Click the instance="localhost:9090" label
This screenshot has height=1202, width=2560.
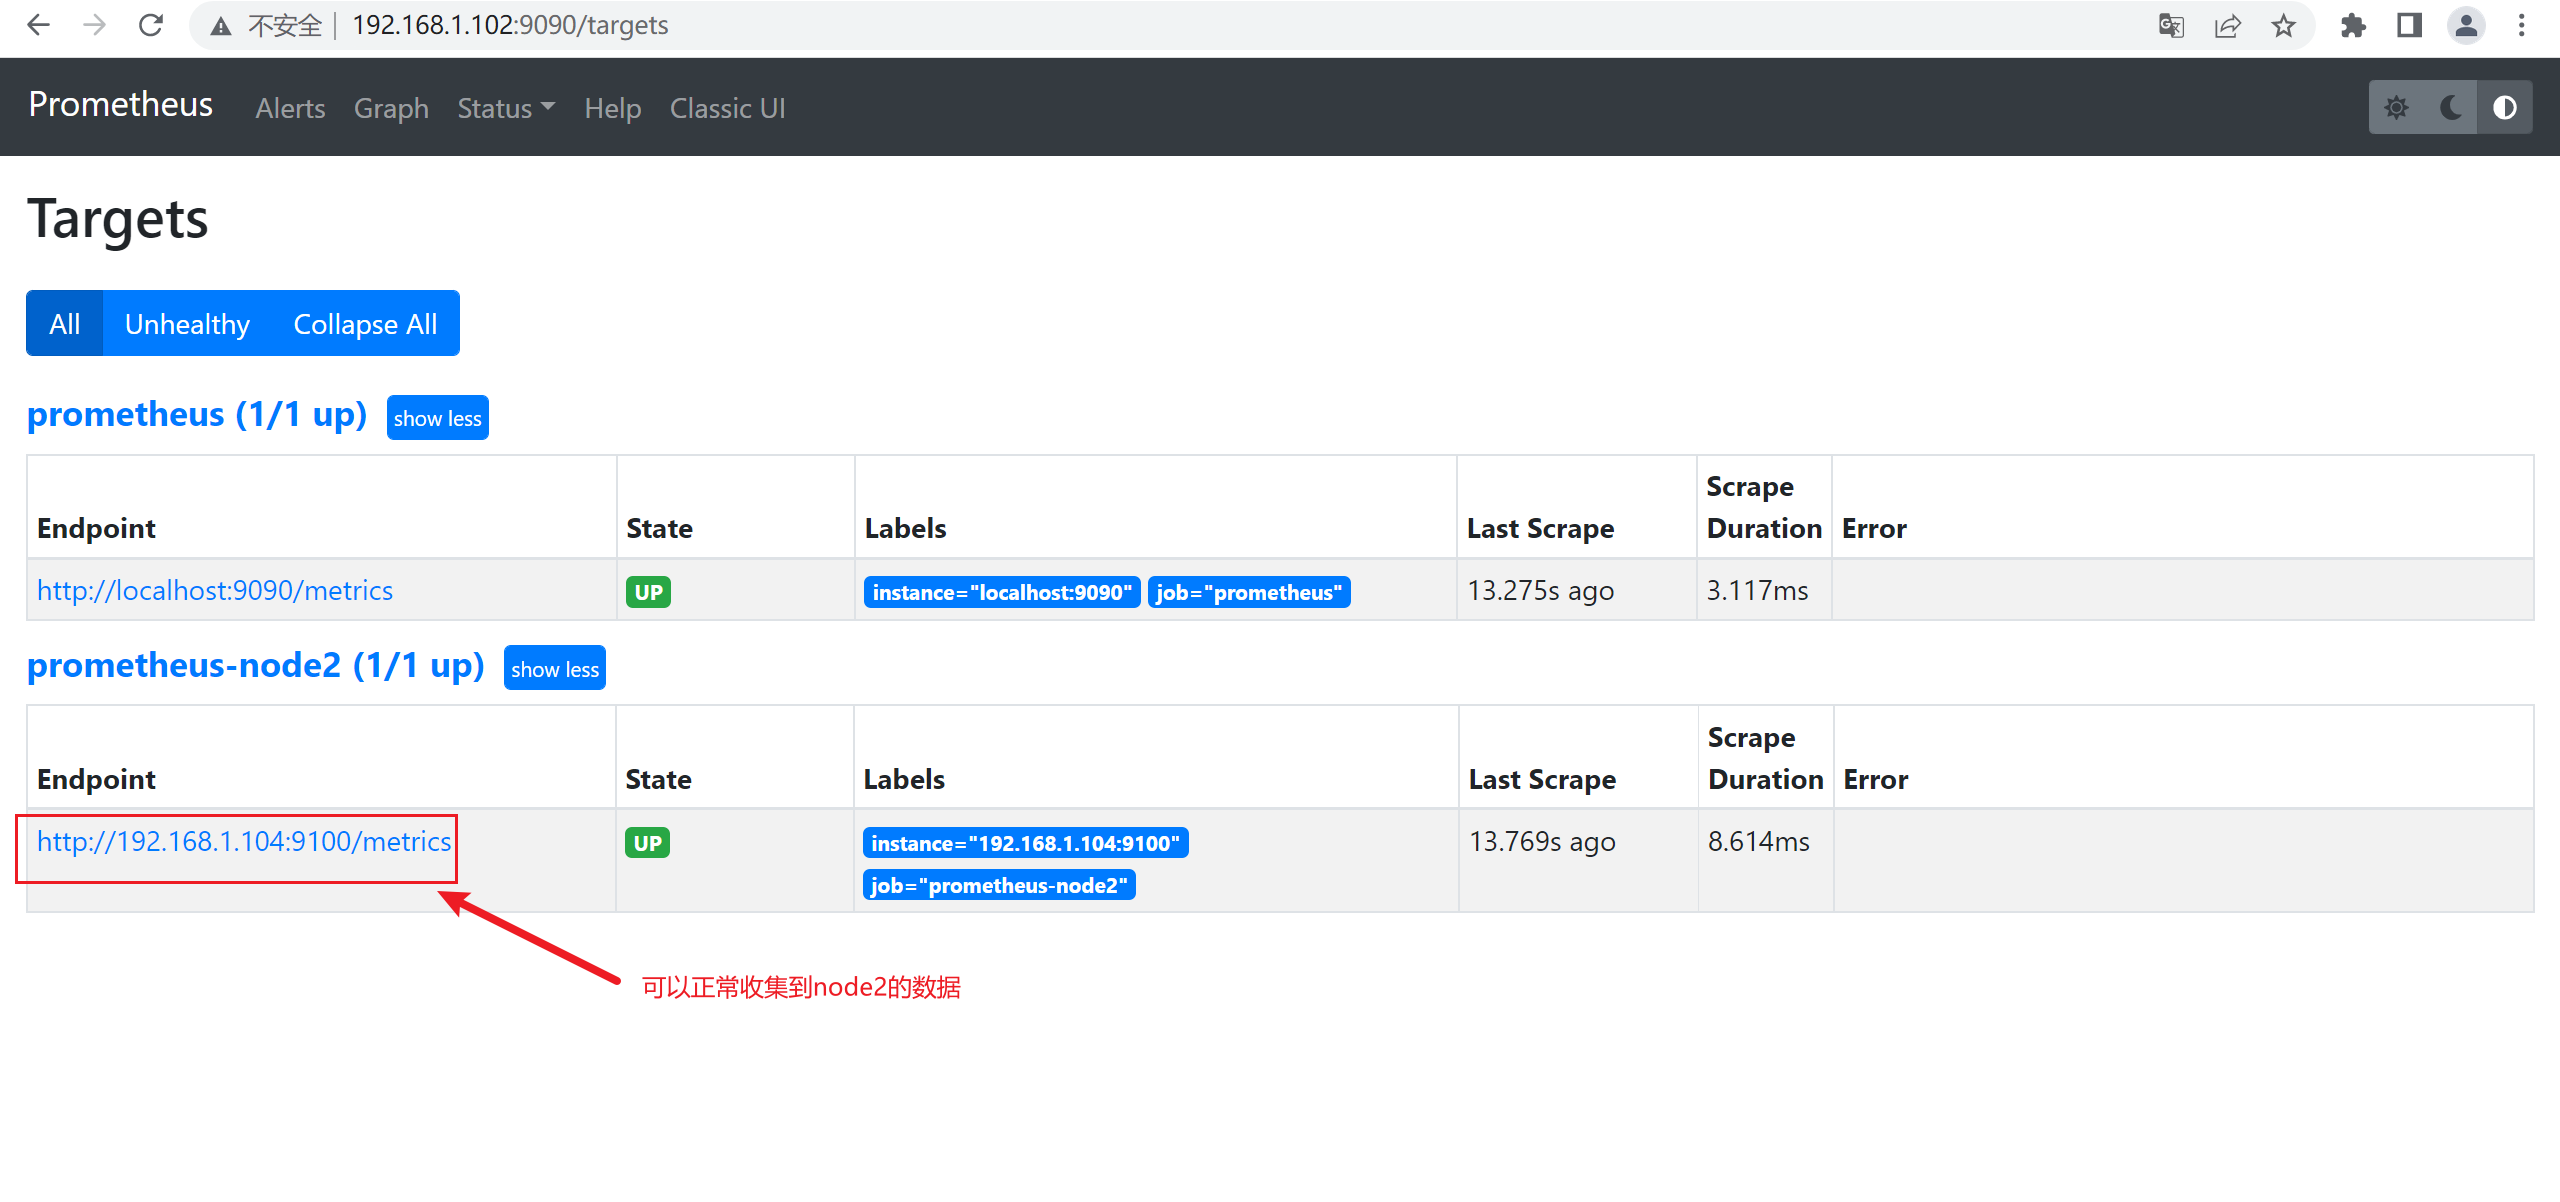[1002, 592]
